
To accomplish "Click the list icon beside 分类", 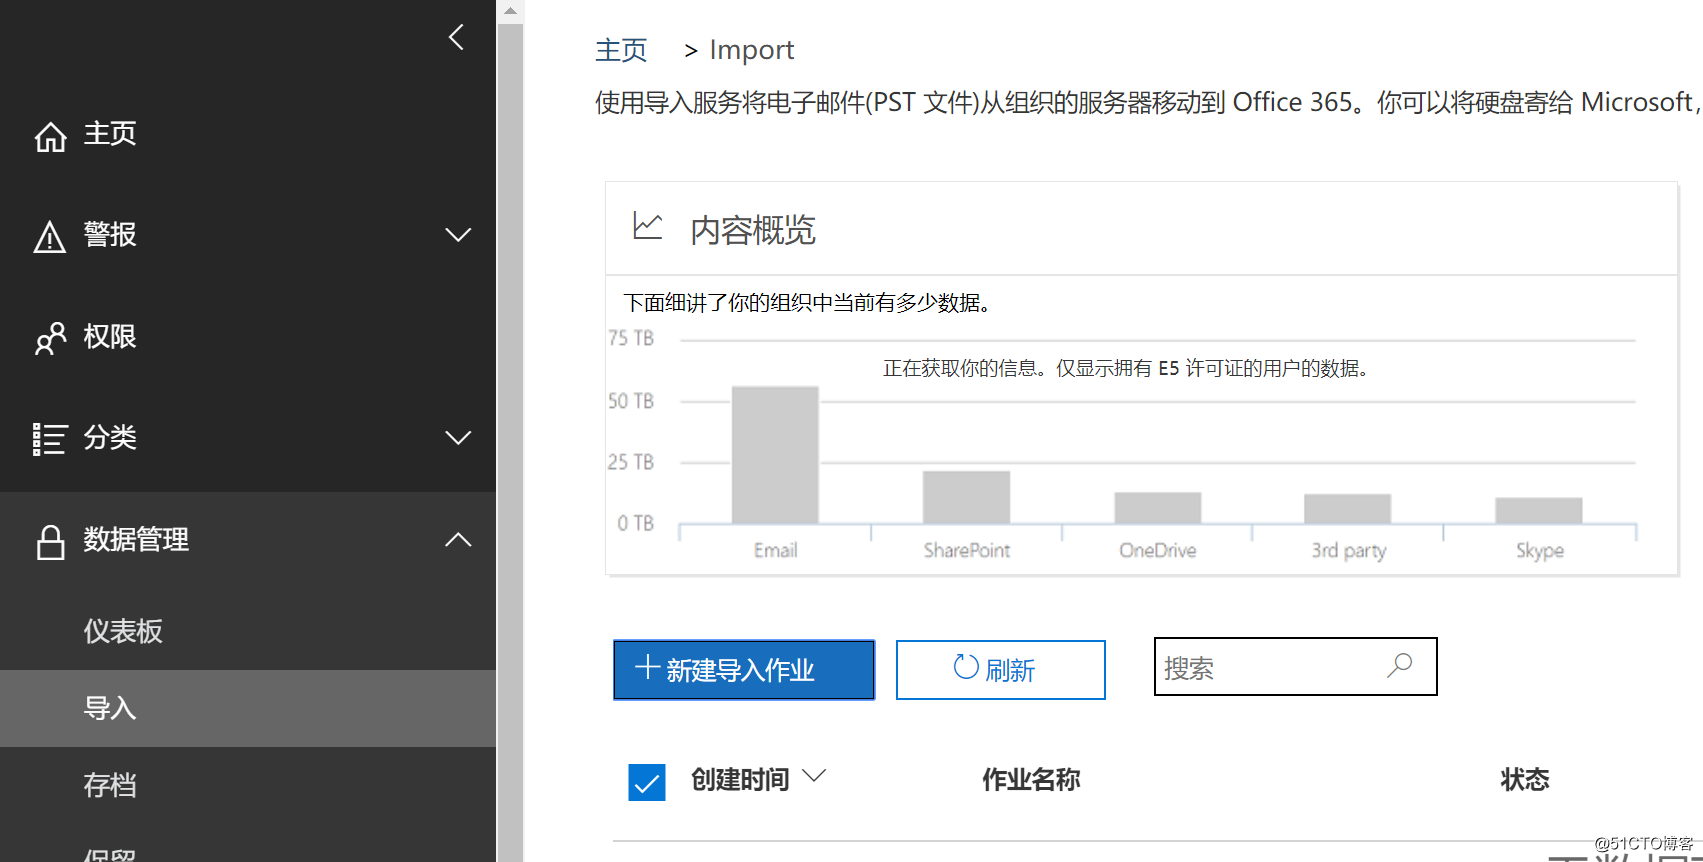I will click(x=50, y=439).
